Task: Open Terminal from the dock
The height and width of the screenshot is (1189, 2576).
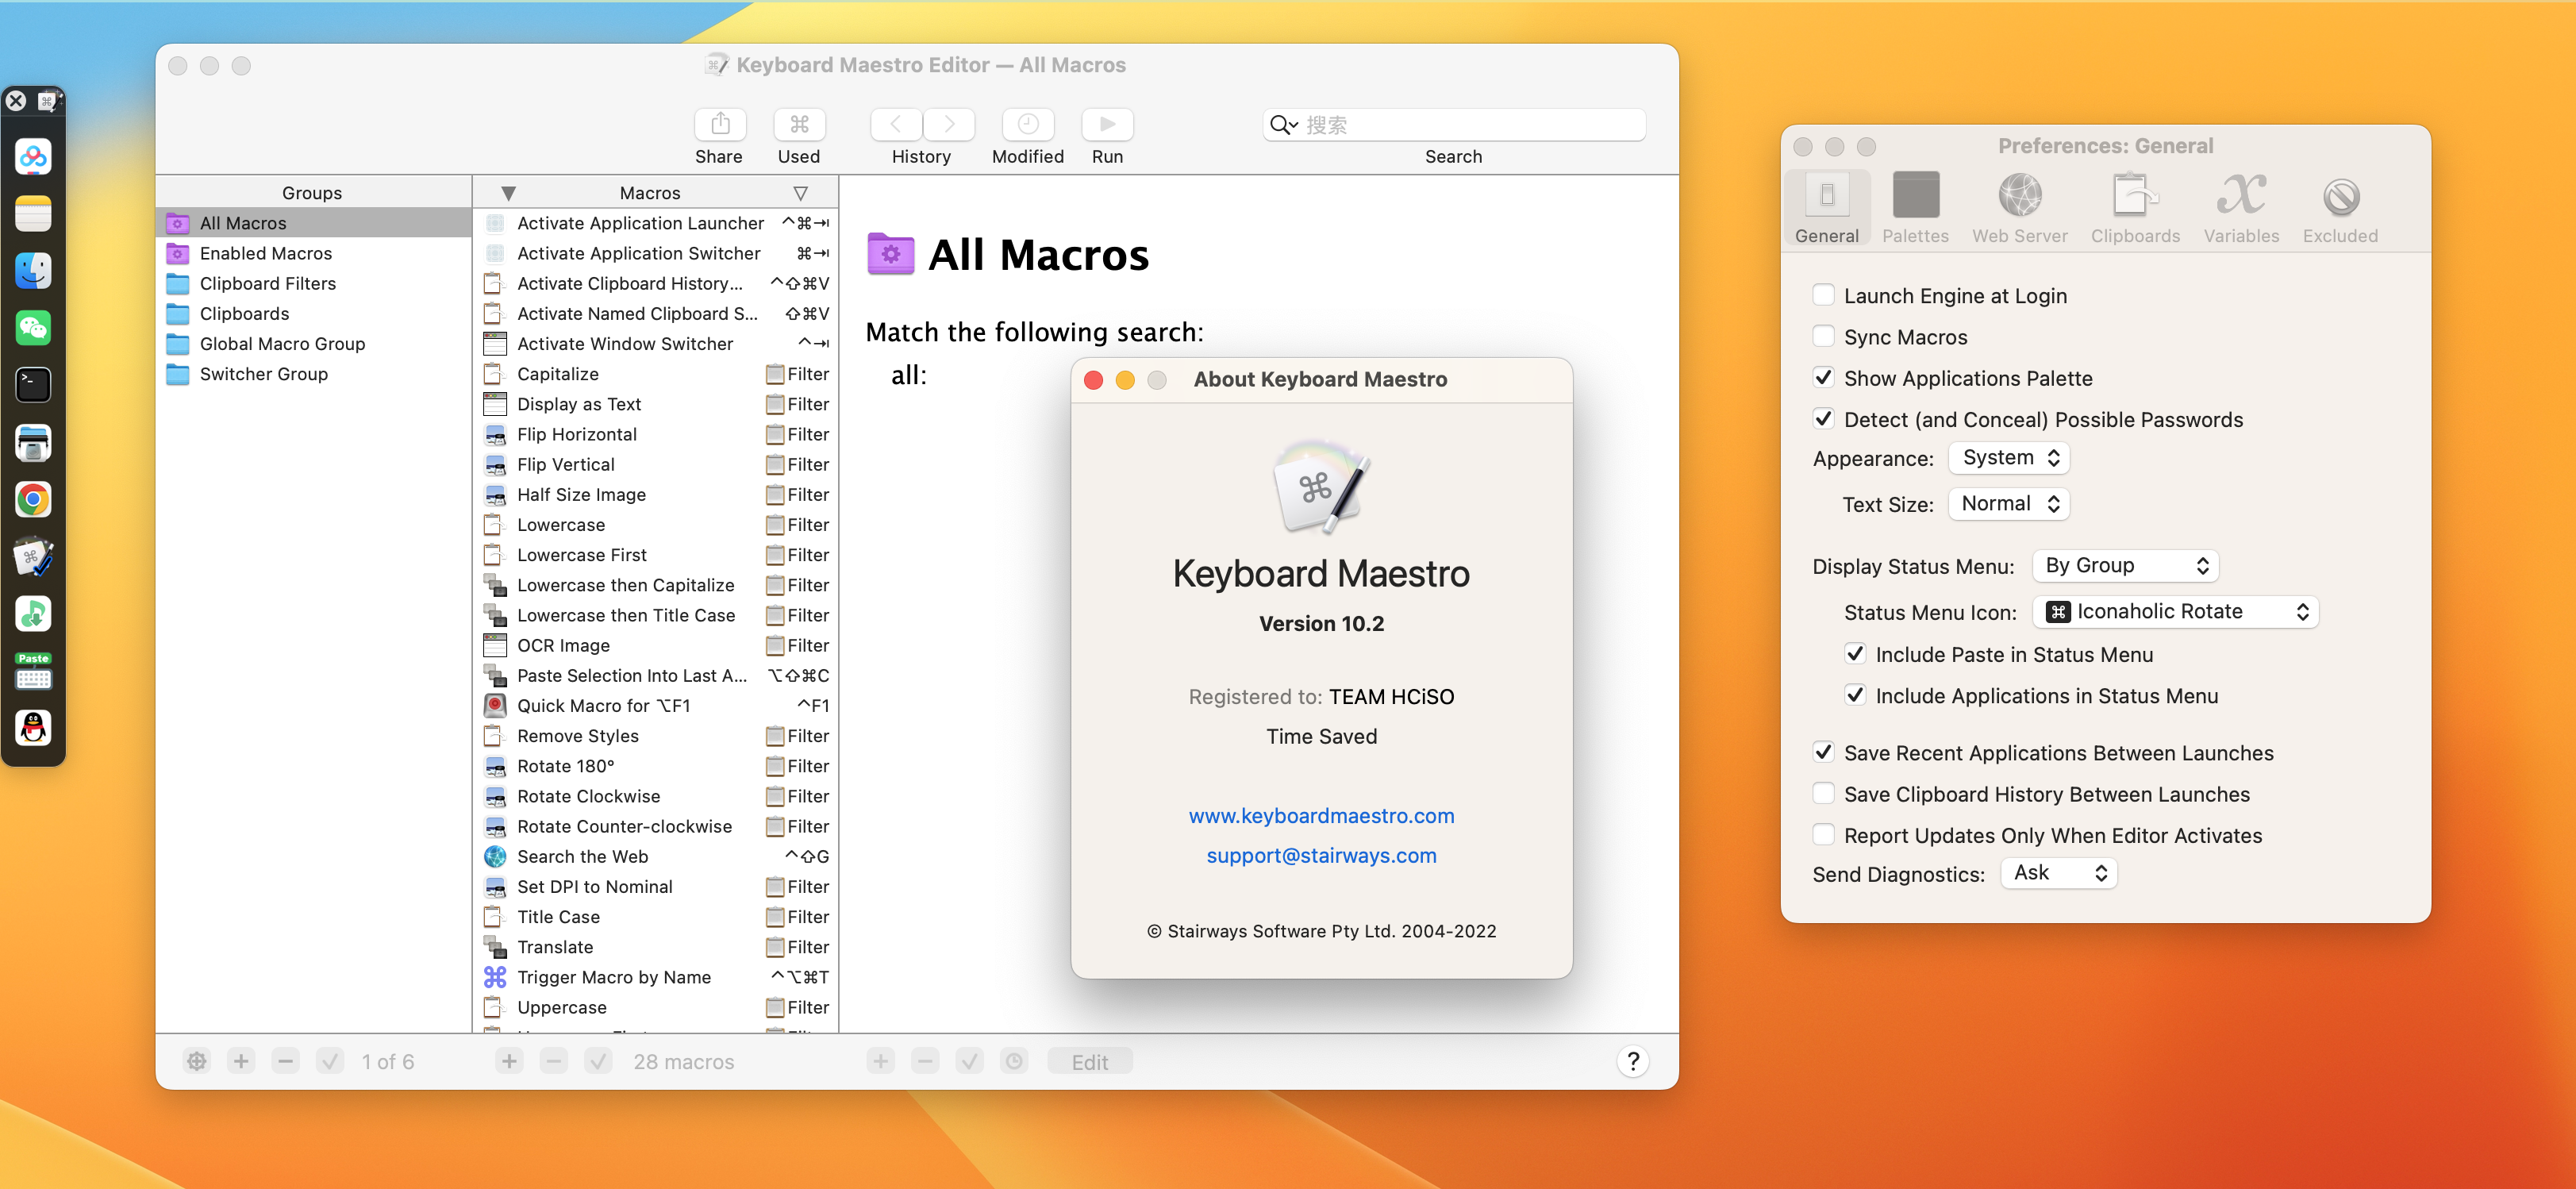Action: click(33, 384)
